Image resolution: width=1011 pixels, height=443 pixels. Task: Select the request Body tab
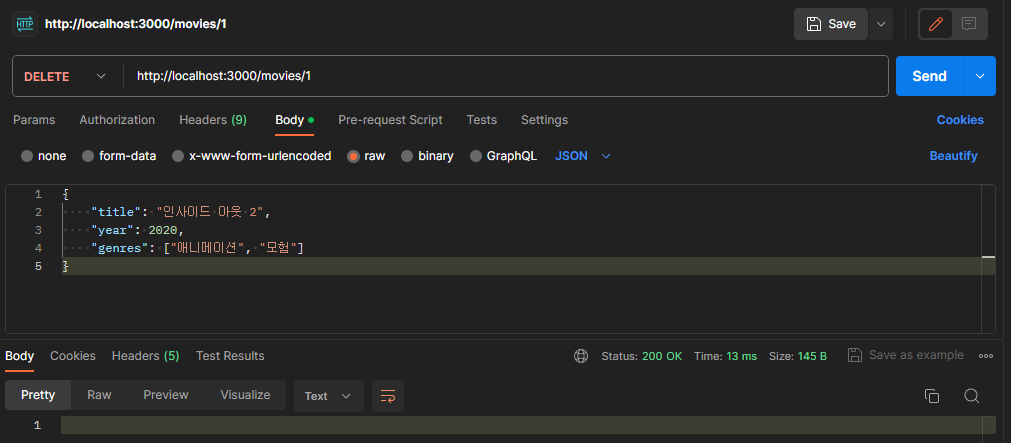click(x=294, y=120)
